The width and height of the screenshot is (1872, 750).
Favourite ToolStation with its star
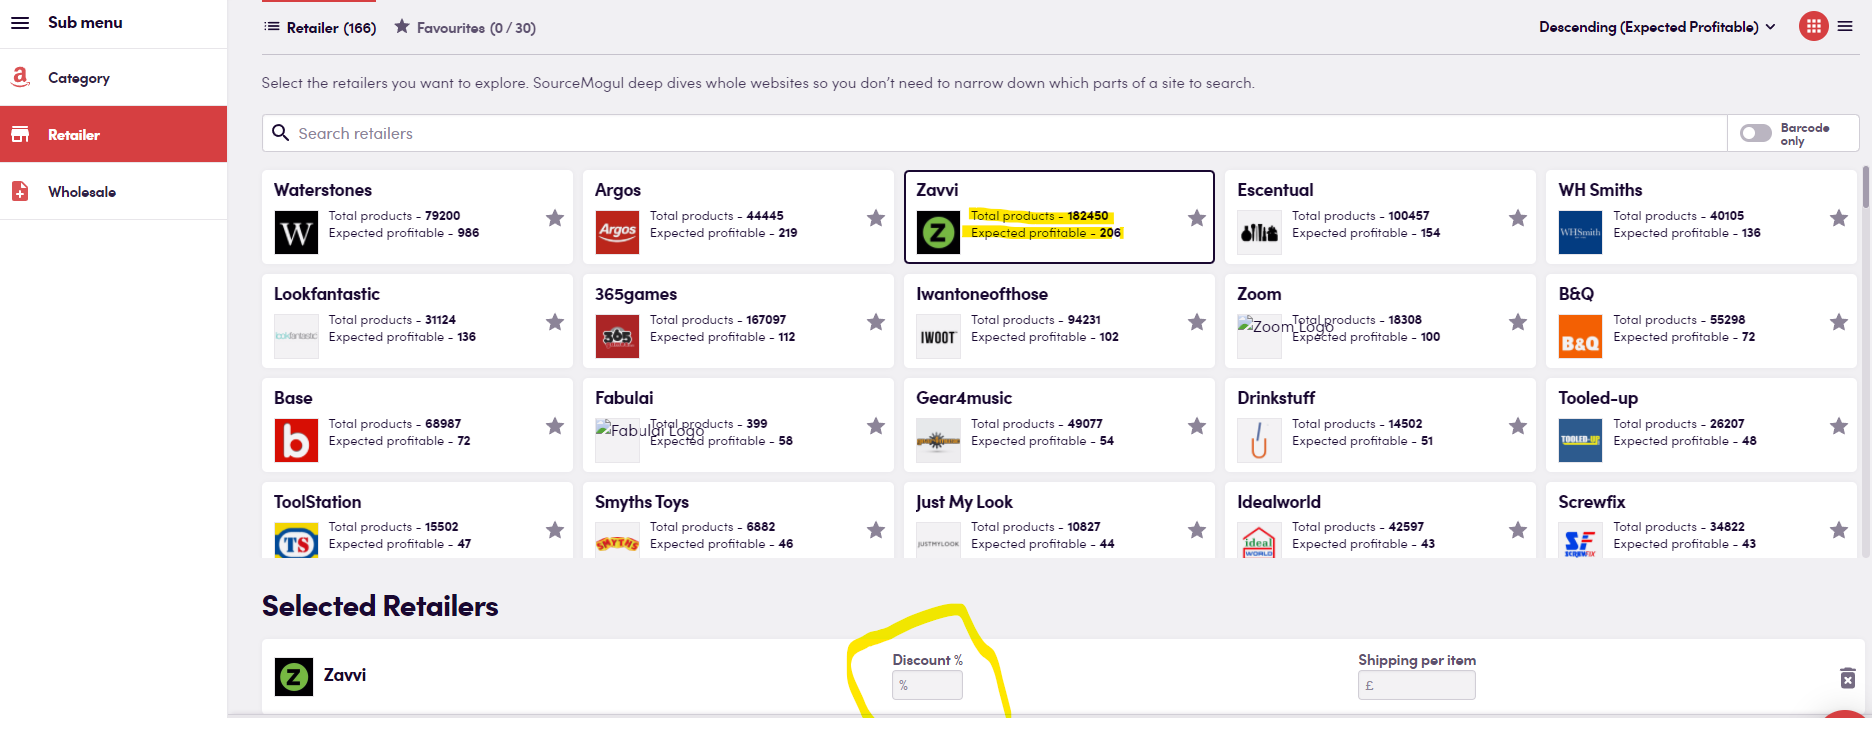(555, 530)
